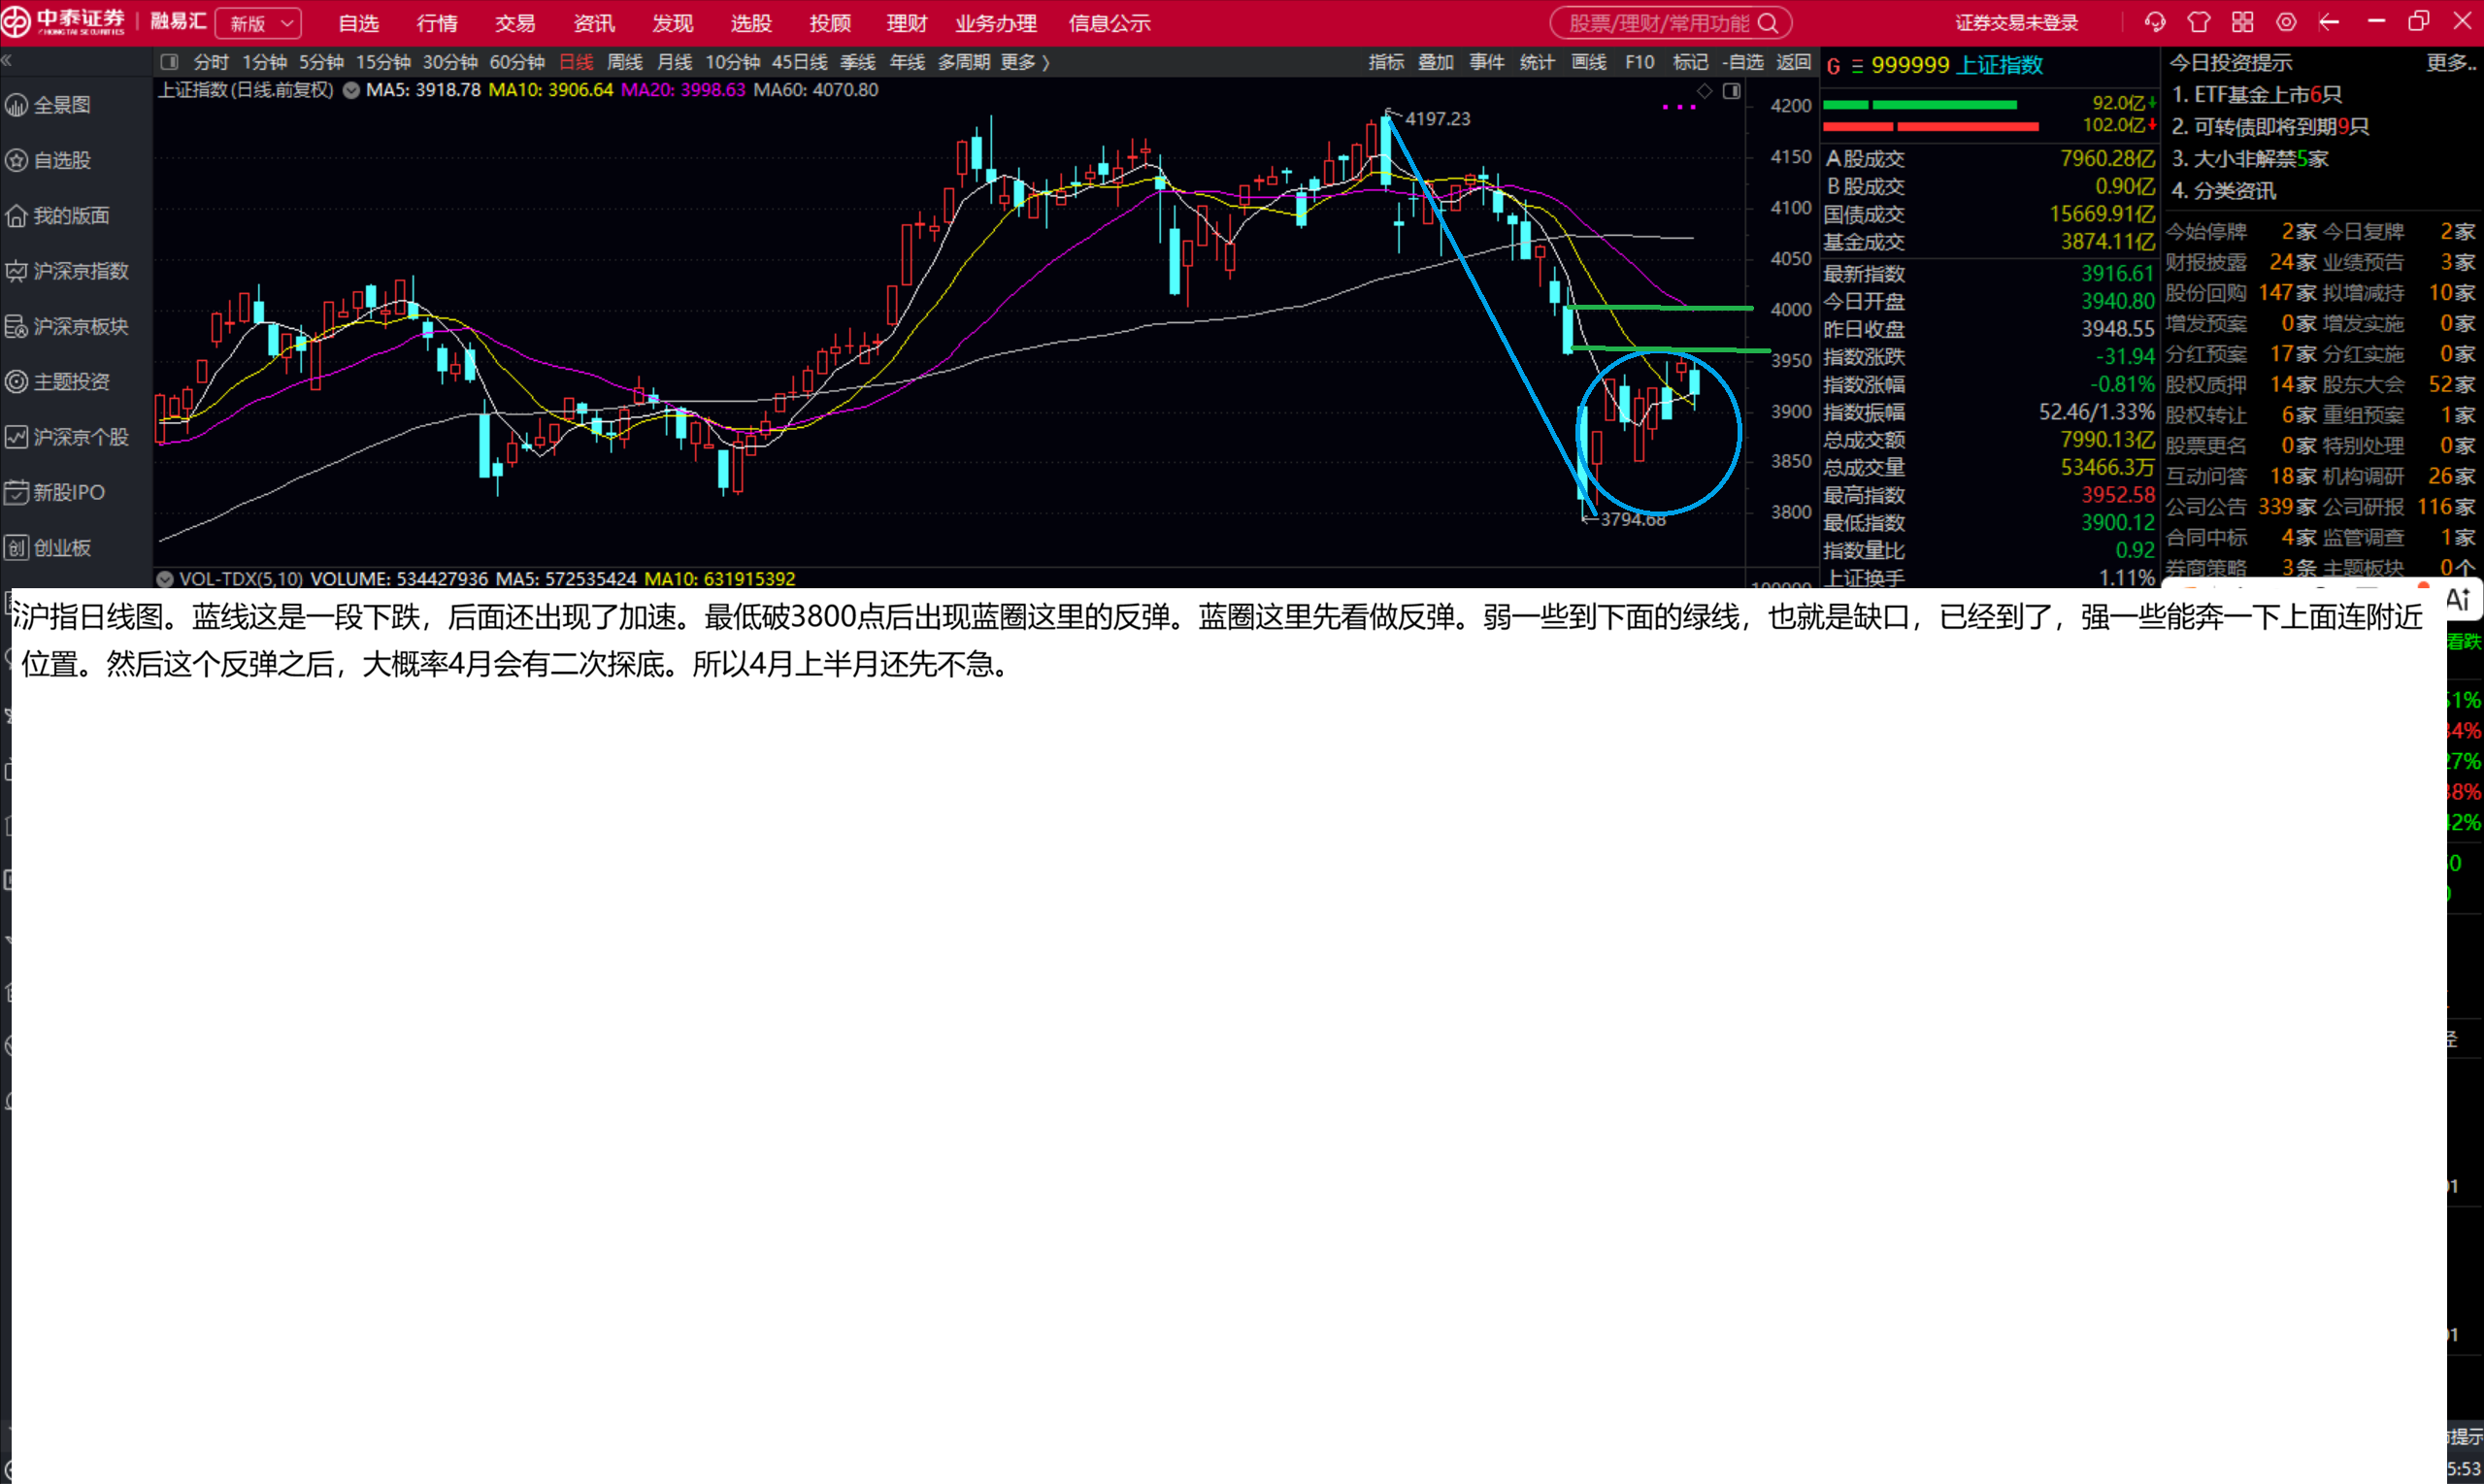Open the 新版 version dropdown
The height and width of the screenshot is (1484, 2484).
click(x=258, y=22)
